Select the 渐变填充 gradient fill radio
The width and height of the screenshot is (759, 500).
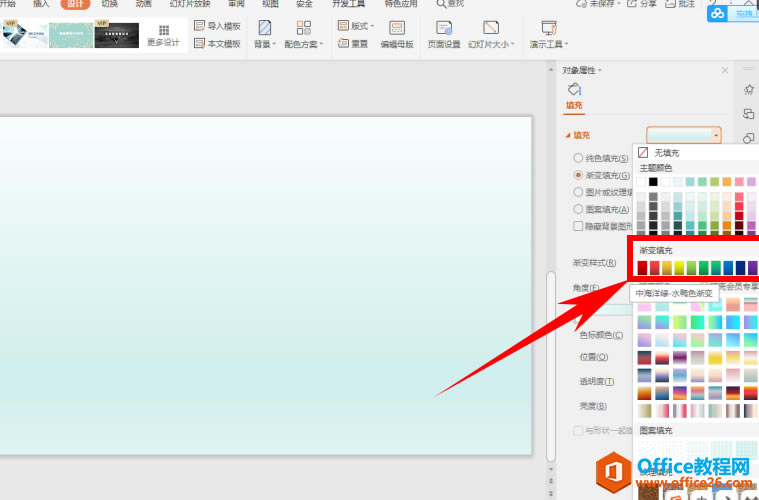click(578, 175)
